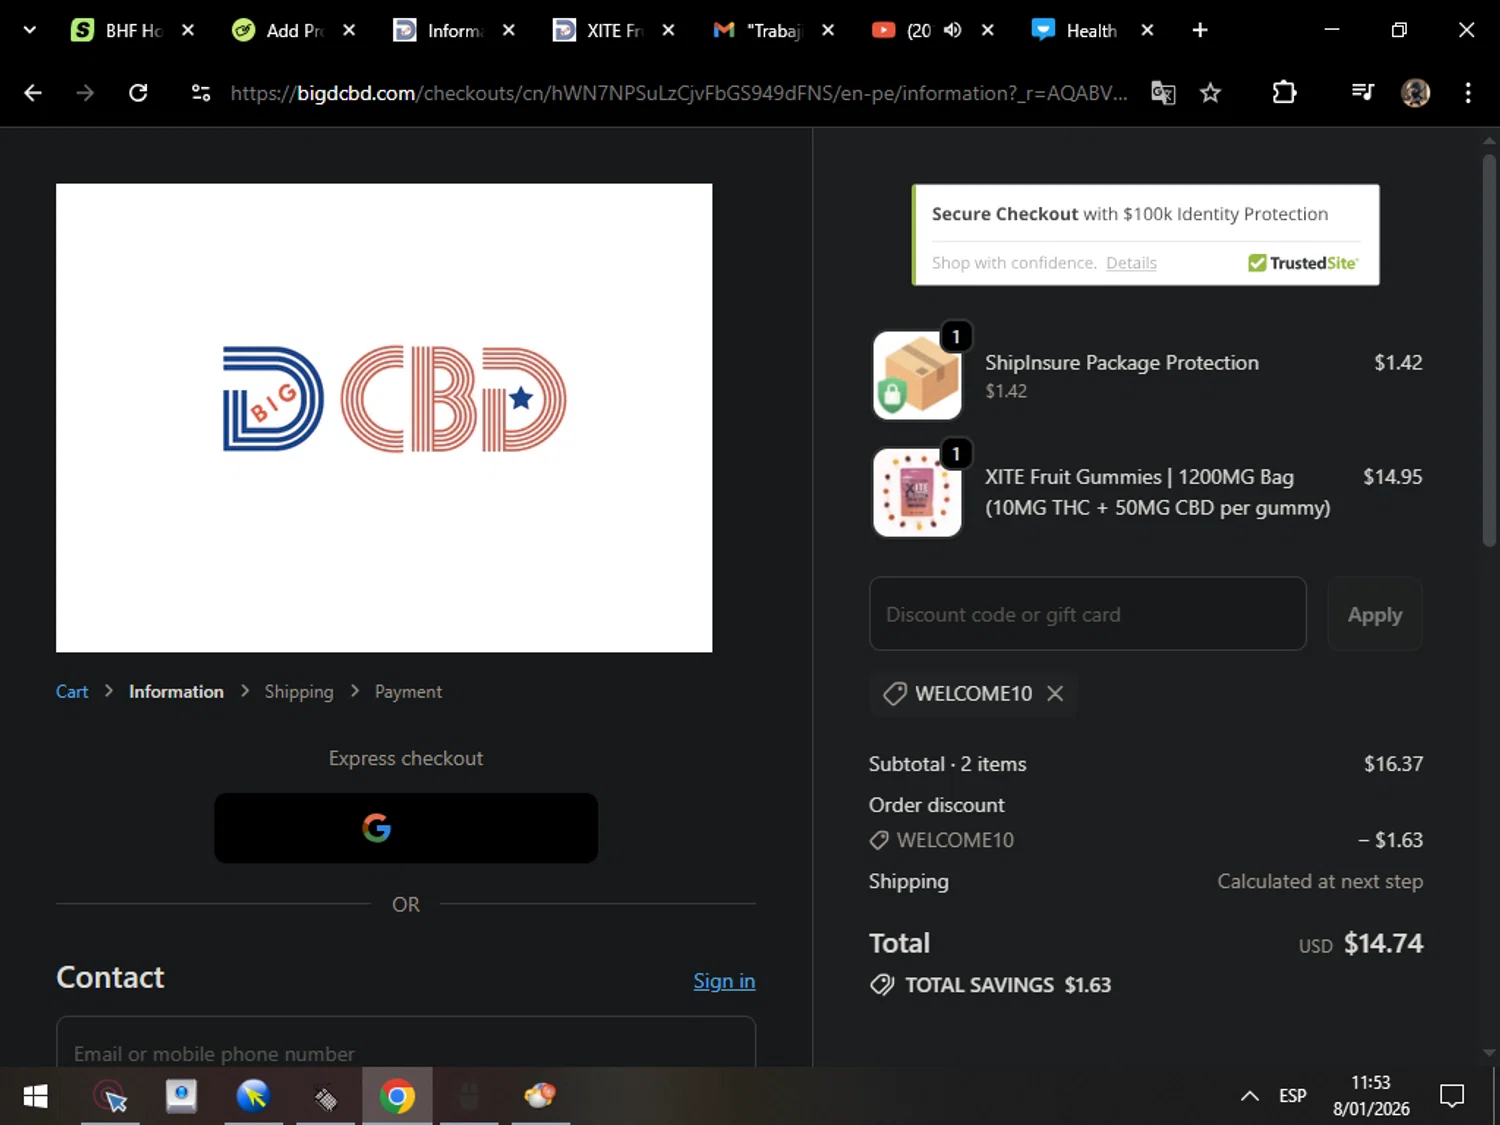Focus the bigdcbd.com address bar URL
Image resolution: width=1500 pixels, height=1125 pixels.
click(678, 93)
